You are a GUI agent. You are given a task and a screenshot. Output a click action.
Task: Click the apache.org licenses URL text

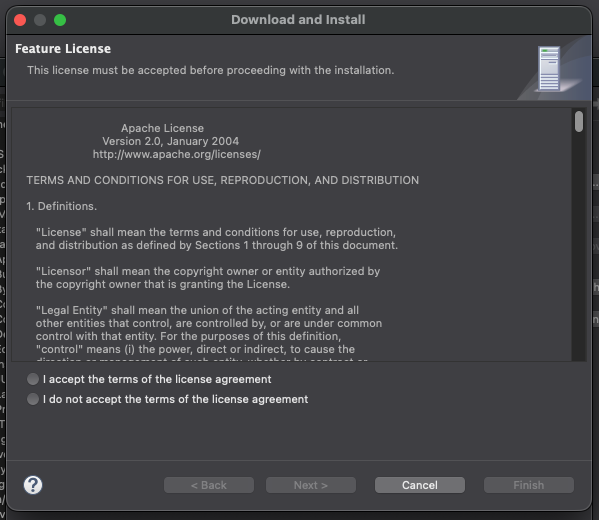pos(176,154)
